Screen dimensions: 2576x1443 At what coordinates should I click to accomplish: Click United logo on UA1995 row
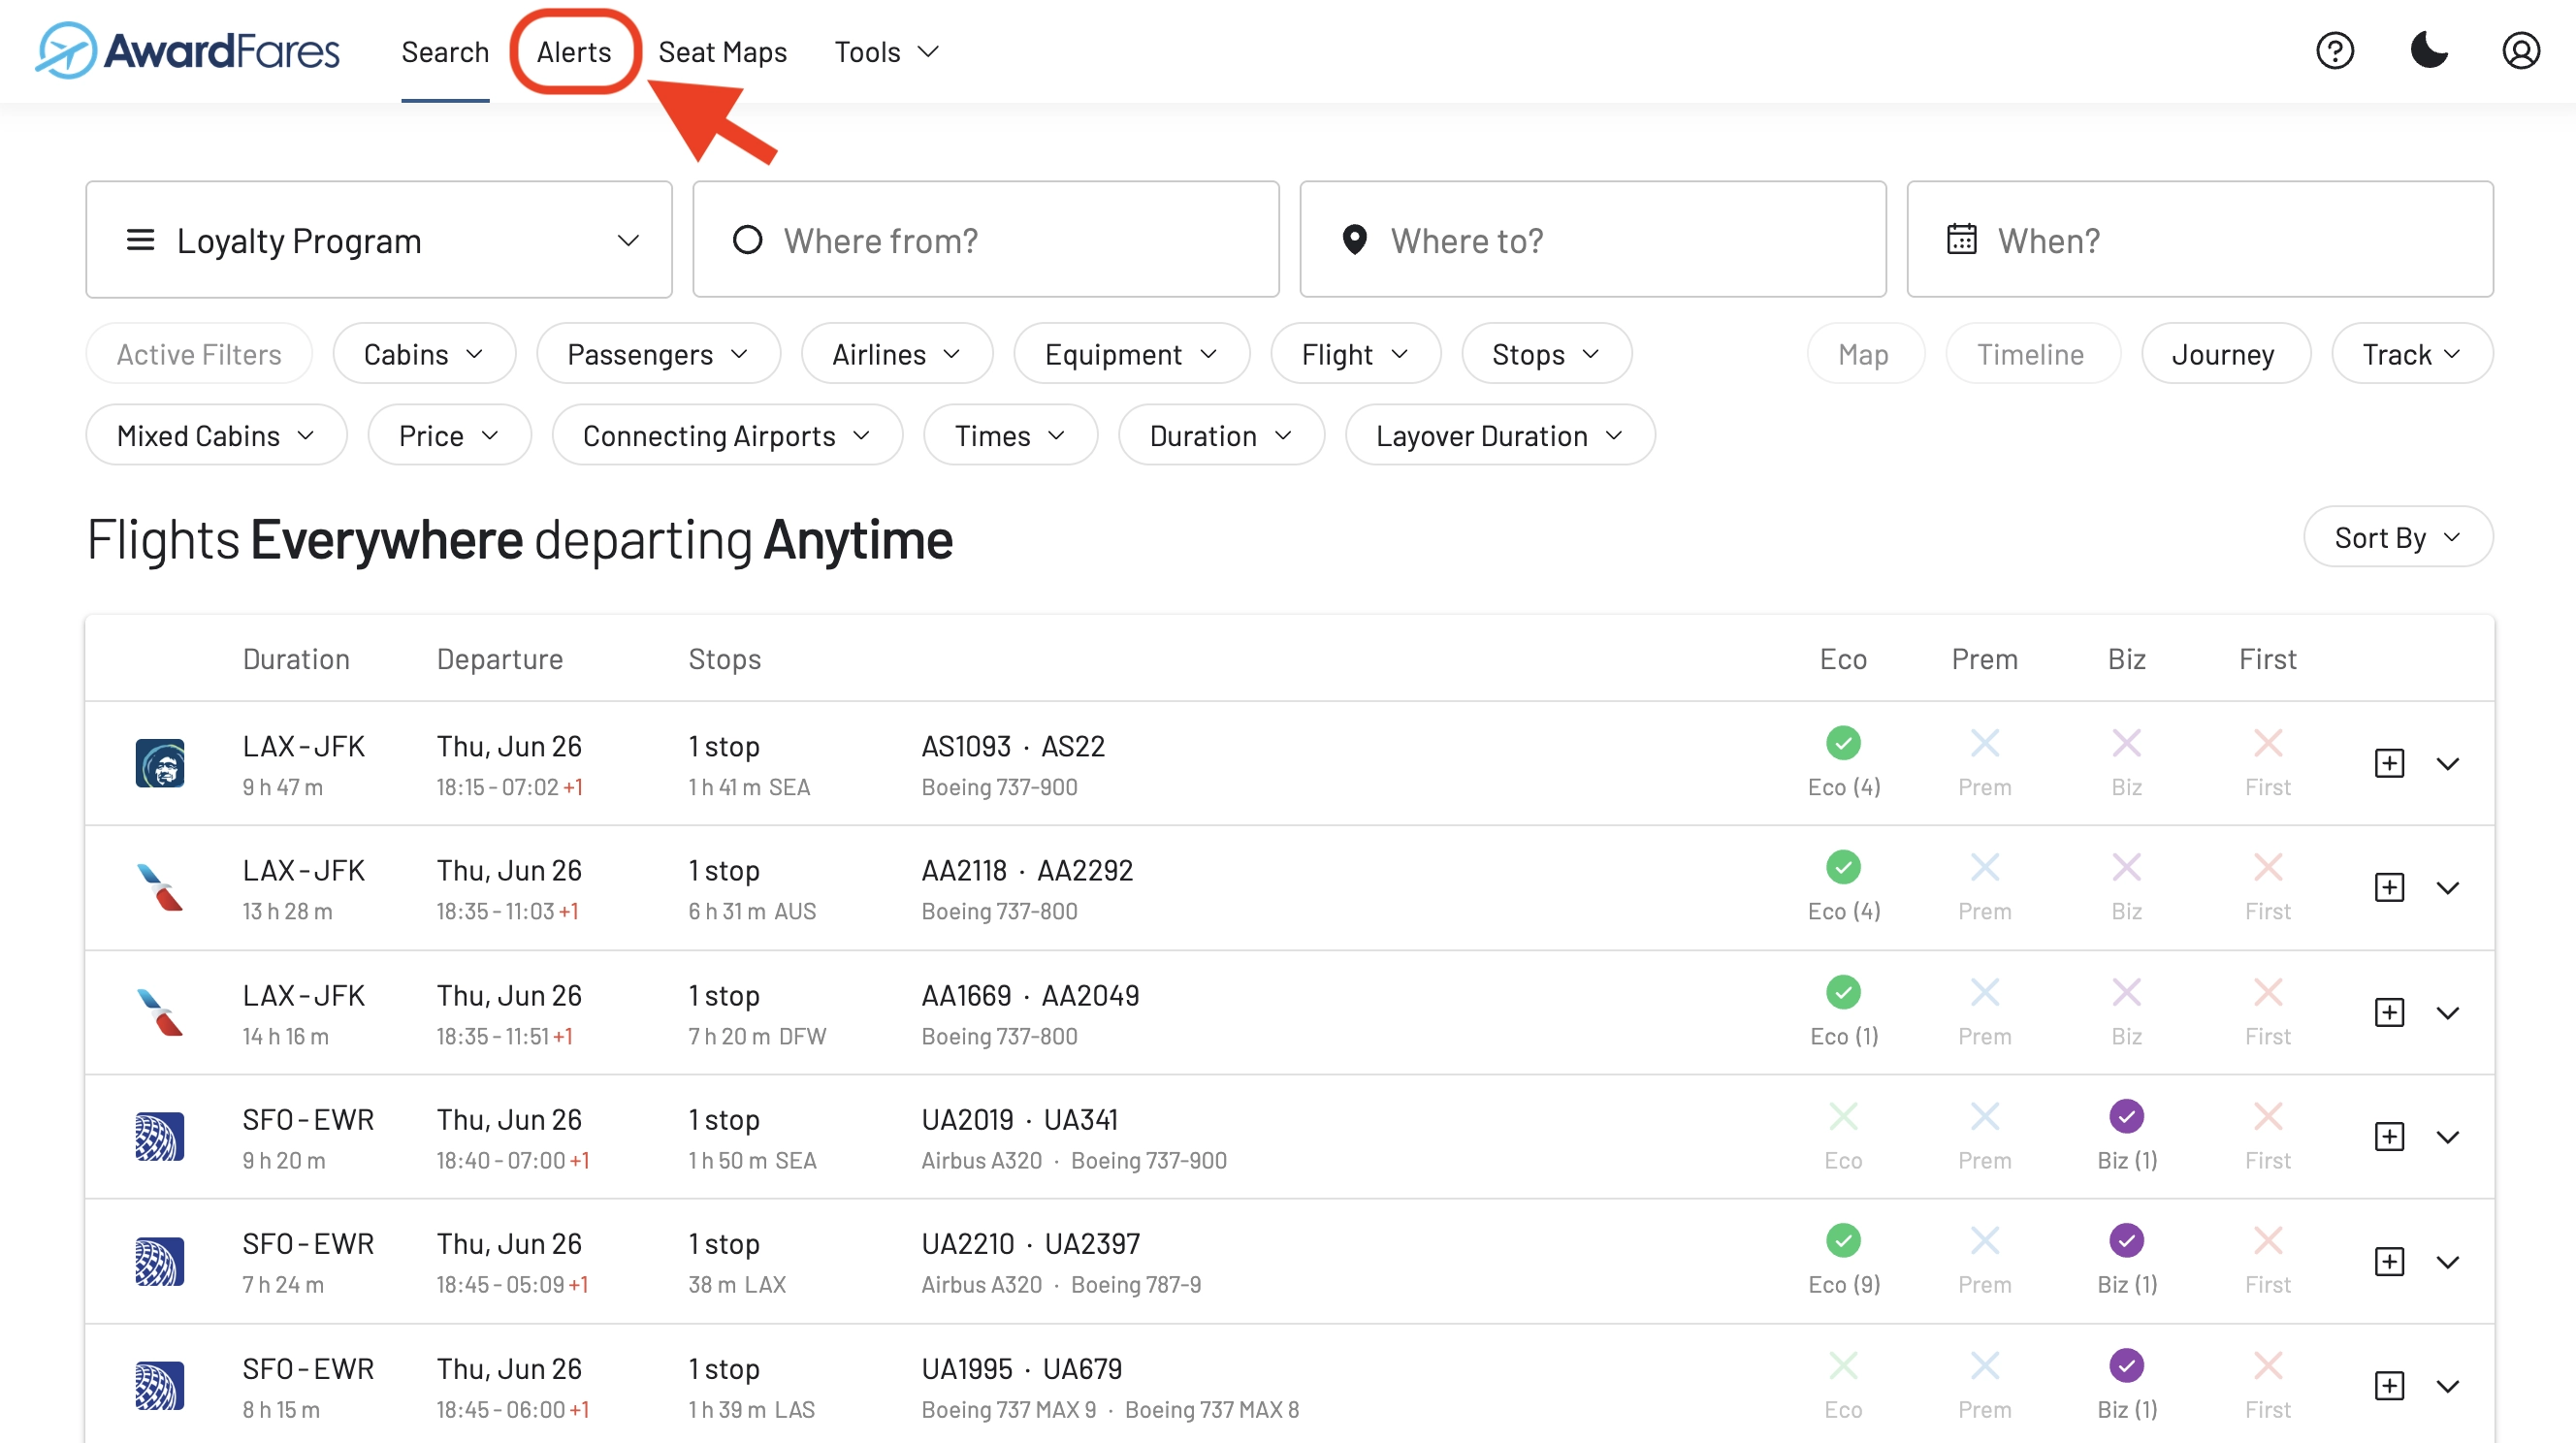tap(160, 1386)
